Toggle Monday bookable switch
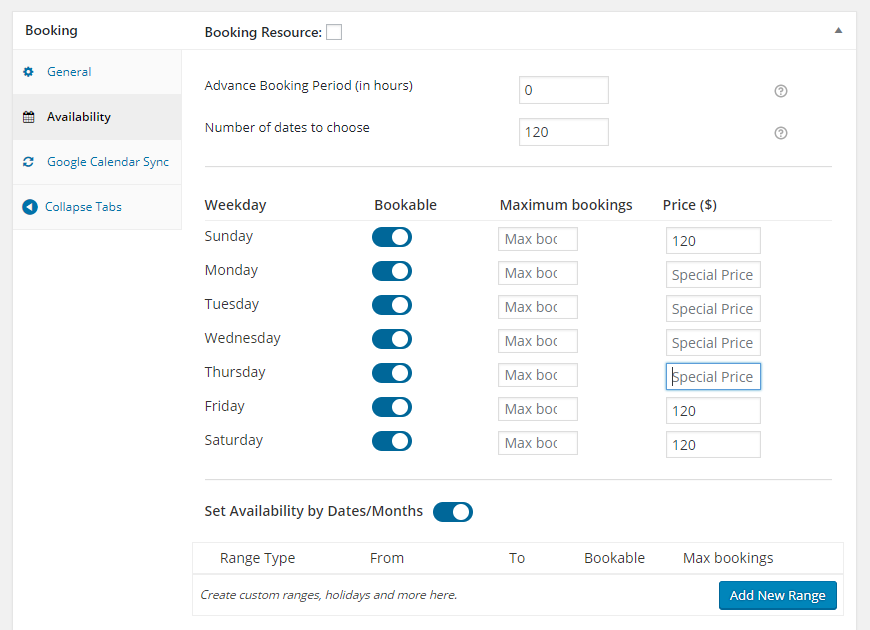 point(392,271)
